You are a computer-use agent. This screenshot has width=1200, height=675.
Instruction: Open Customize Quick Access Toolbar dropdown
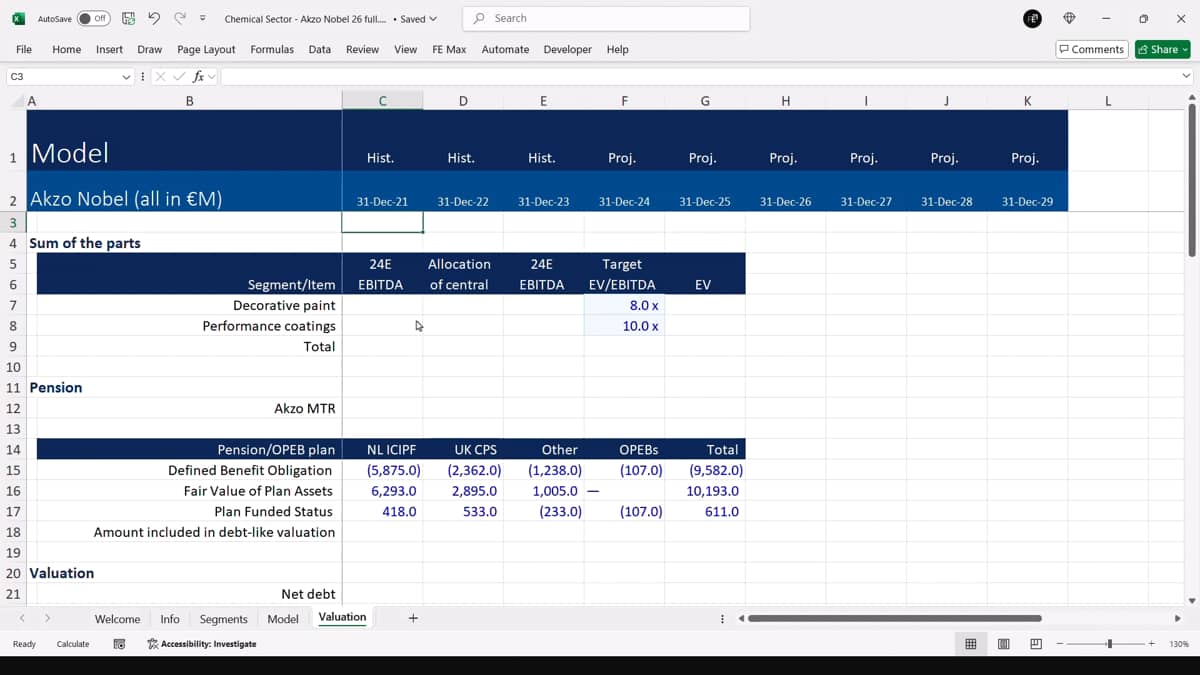tap(203, 19)
